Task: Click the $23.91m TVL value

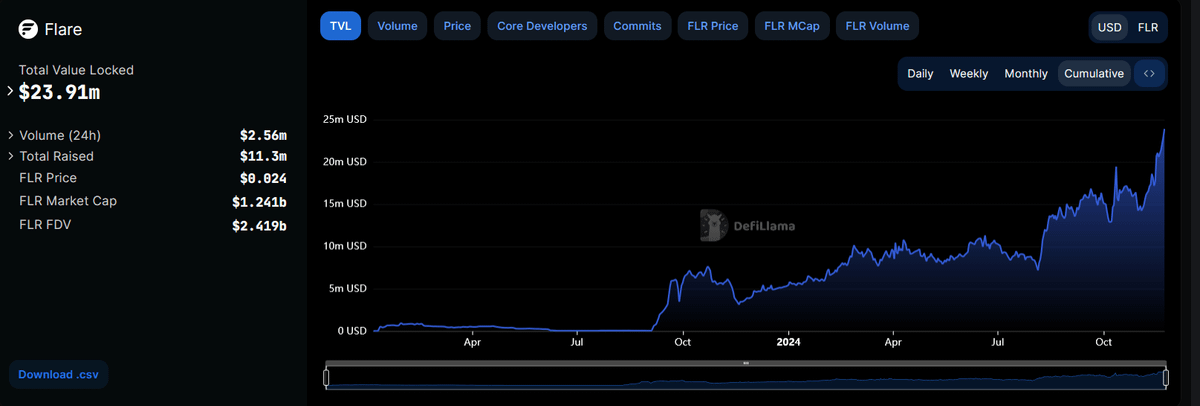Action: [59, 92]
